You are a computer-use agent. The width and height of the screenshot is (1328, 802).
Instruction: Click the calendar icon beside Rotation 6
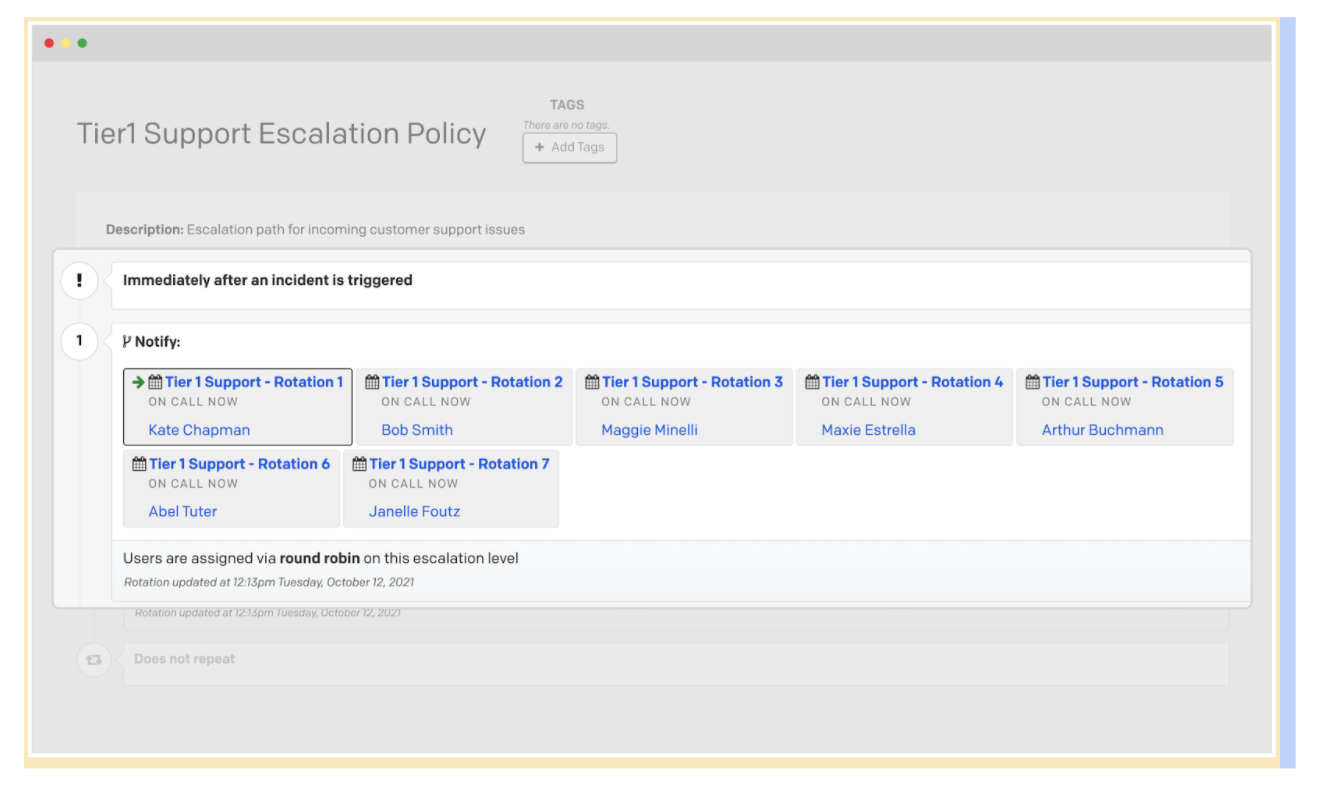(139, 464)
